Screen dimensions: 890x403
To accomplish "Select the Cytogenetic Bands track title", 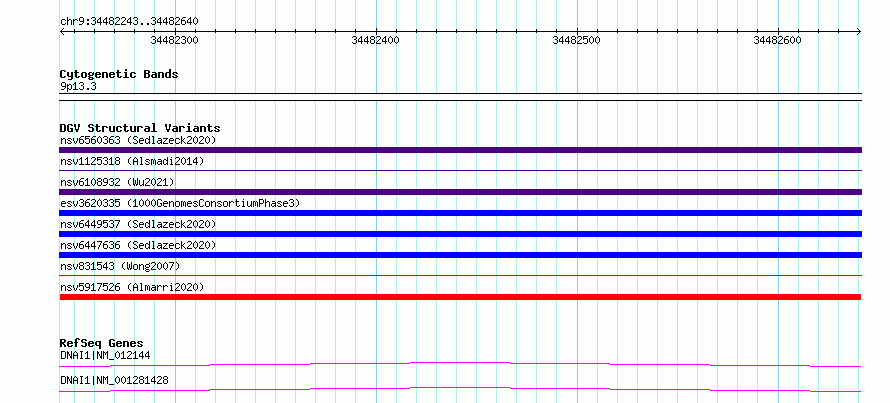I will pos(119,74).
